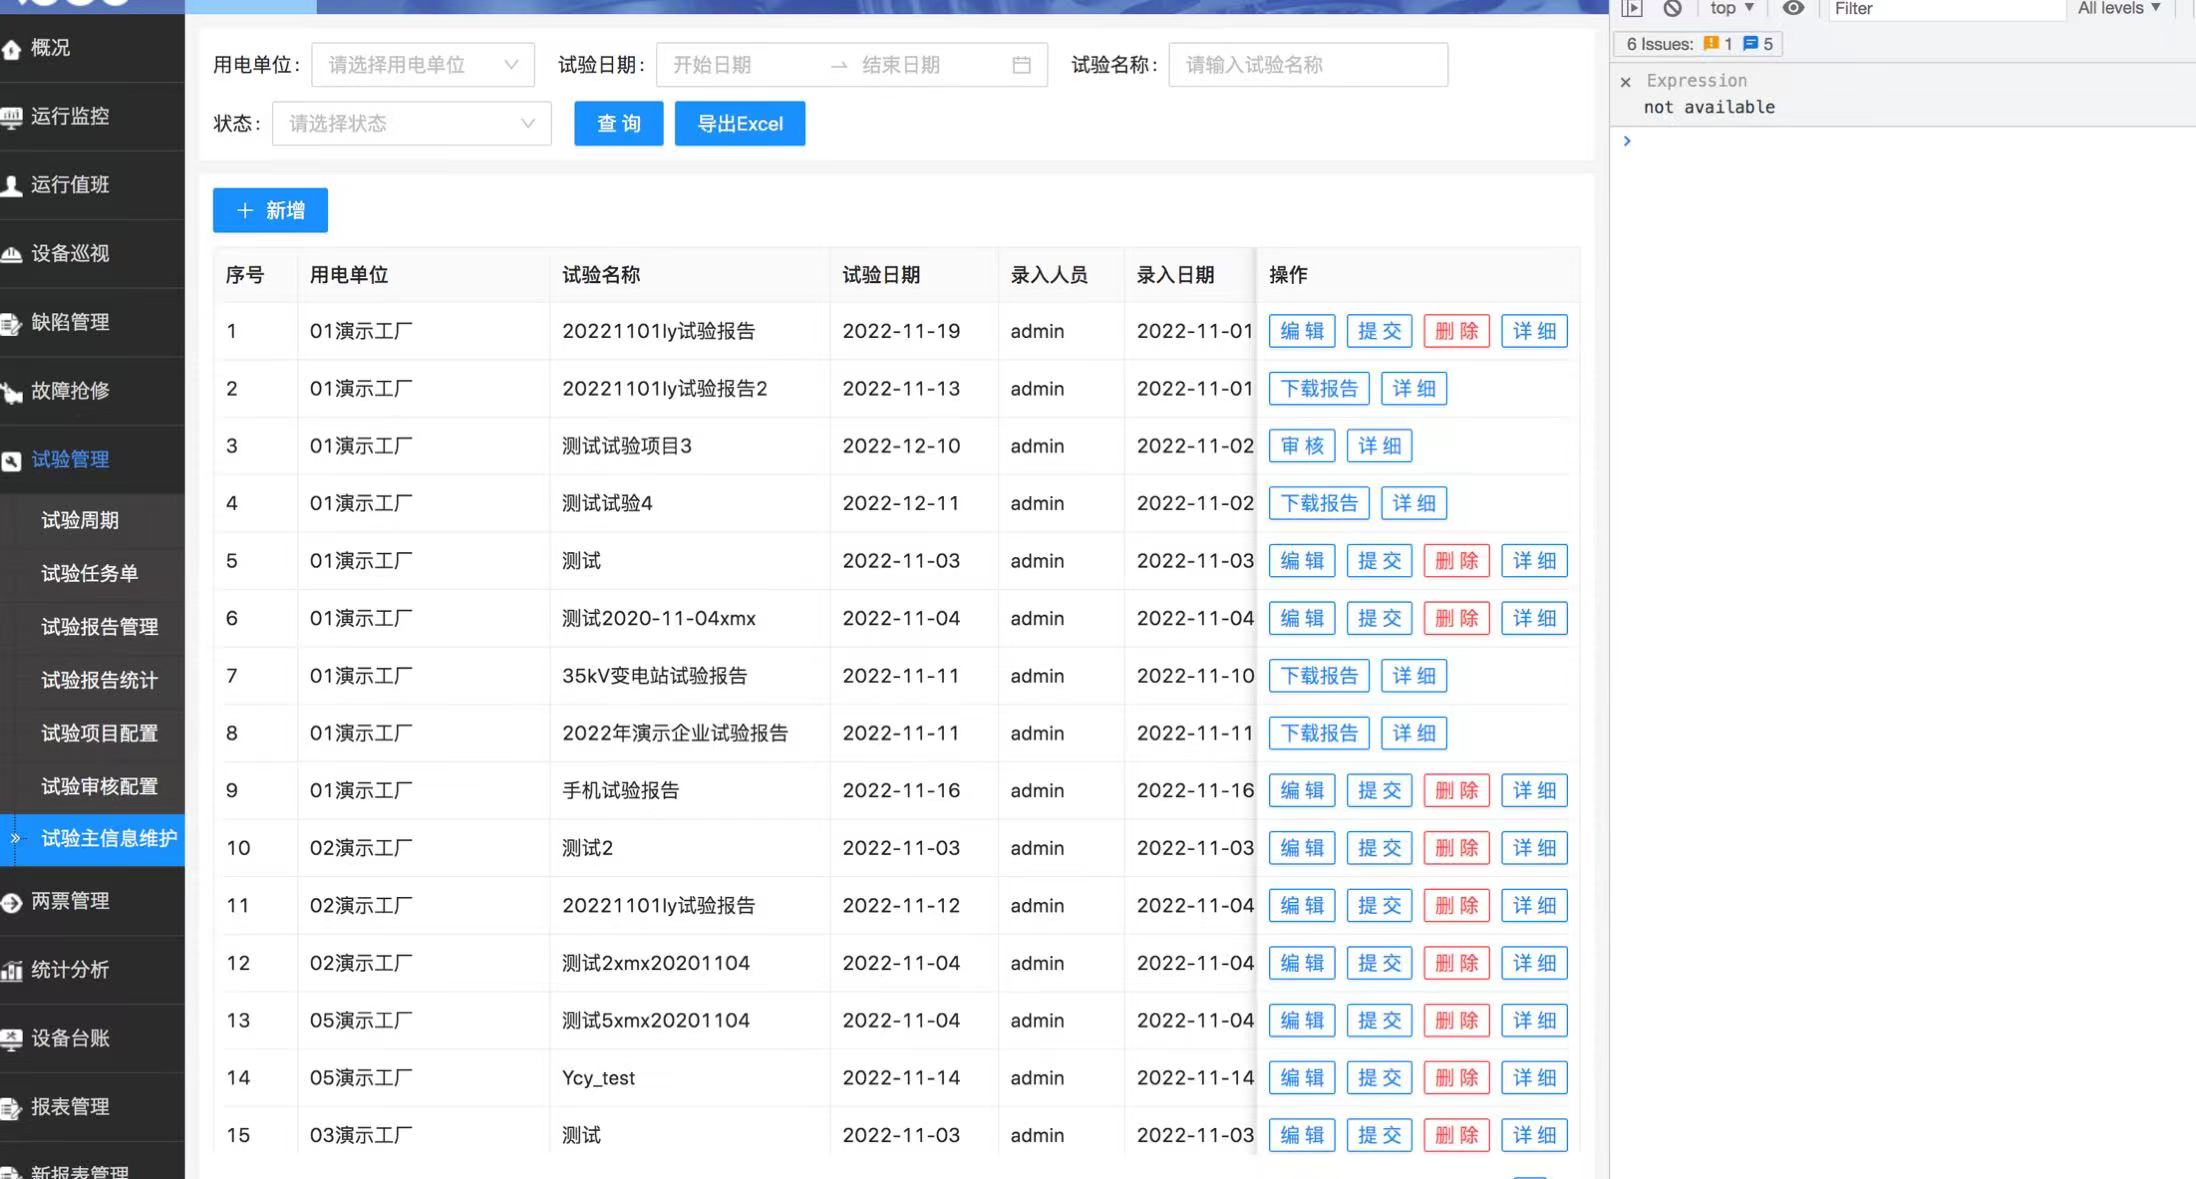Click the 运行监控 monitor icon

pyautogui.click(x=12, y=118)
